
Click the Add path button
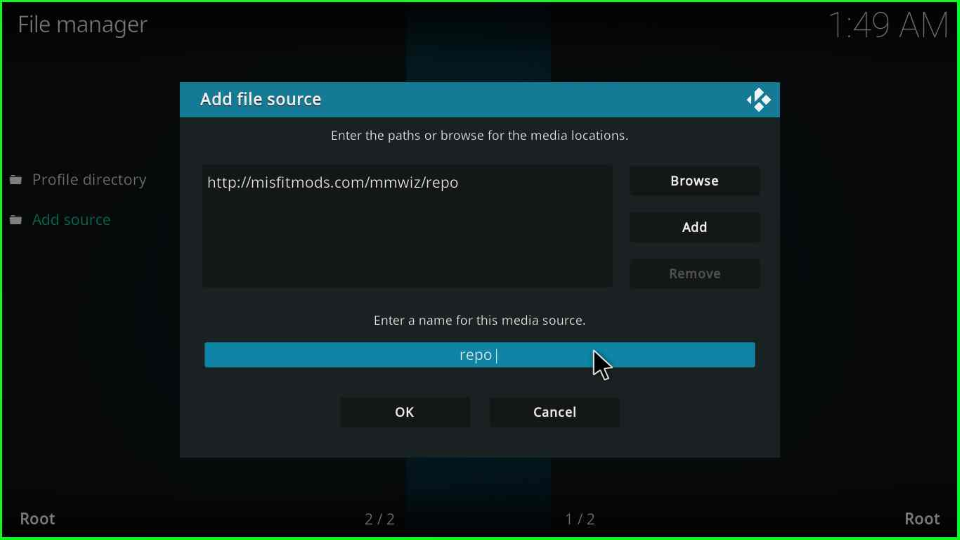tap(694, 227)
